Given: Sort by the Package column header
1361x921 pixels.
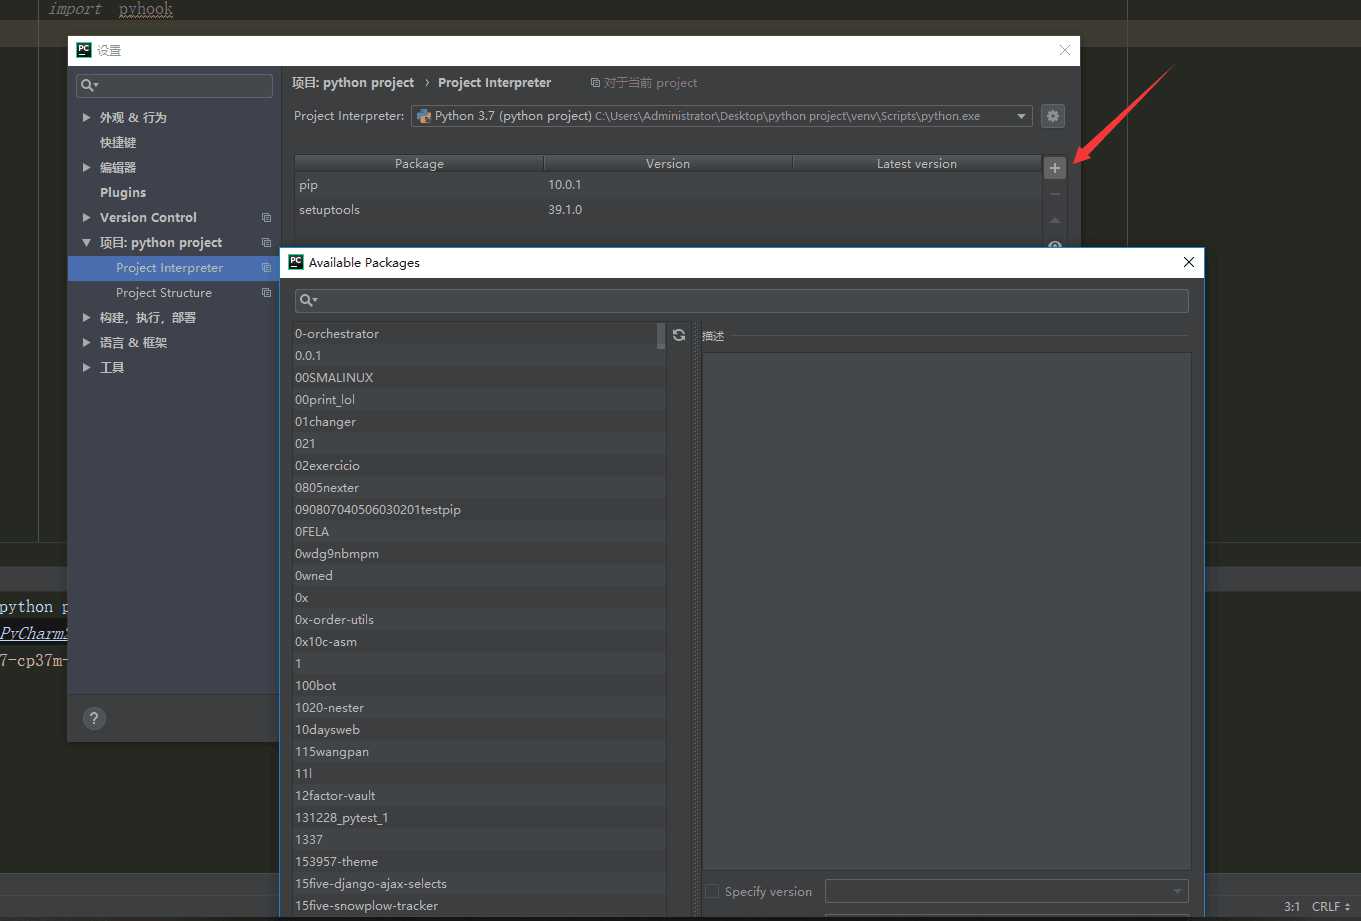Looking at the screenshot, I should click(x=419, y=164).
